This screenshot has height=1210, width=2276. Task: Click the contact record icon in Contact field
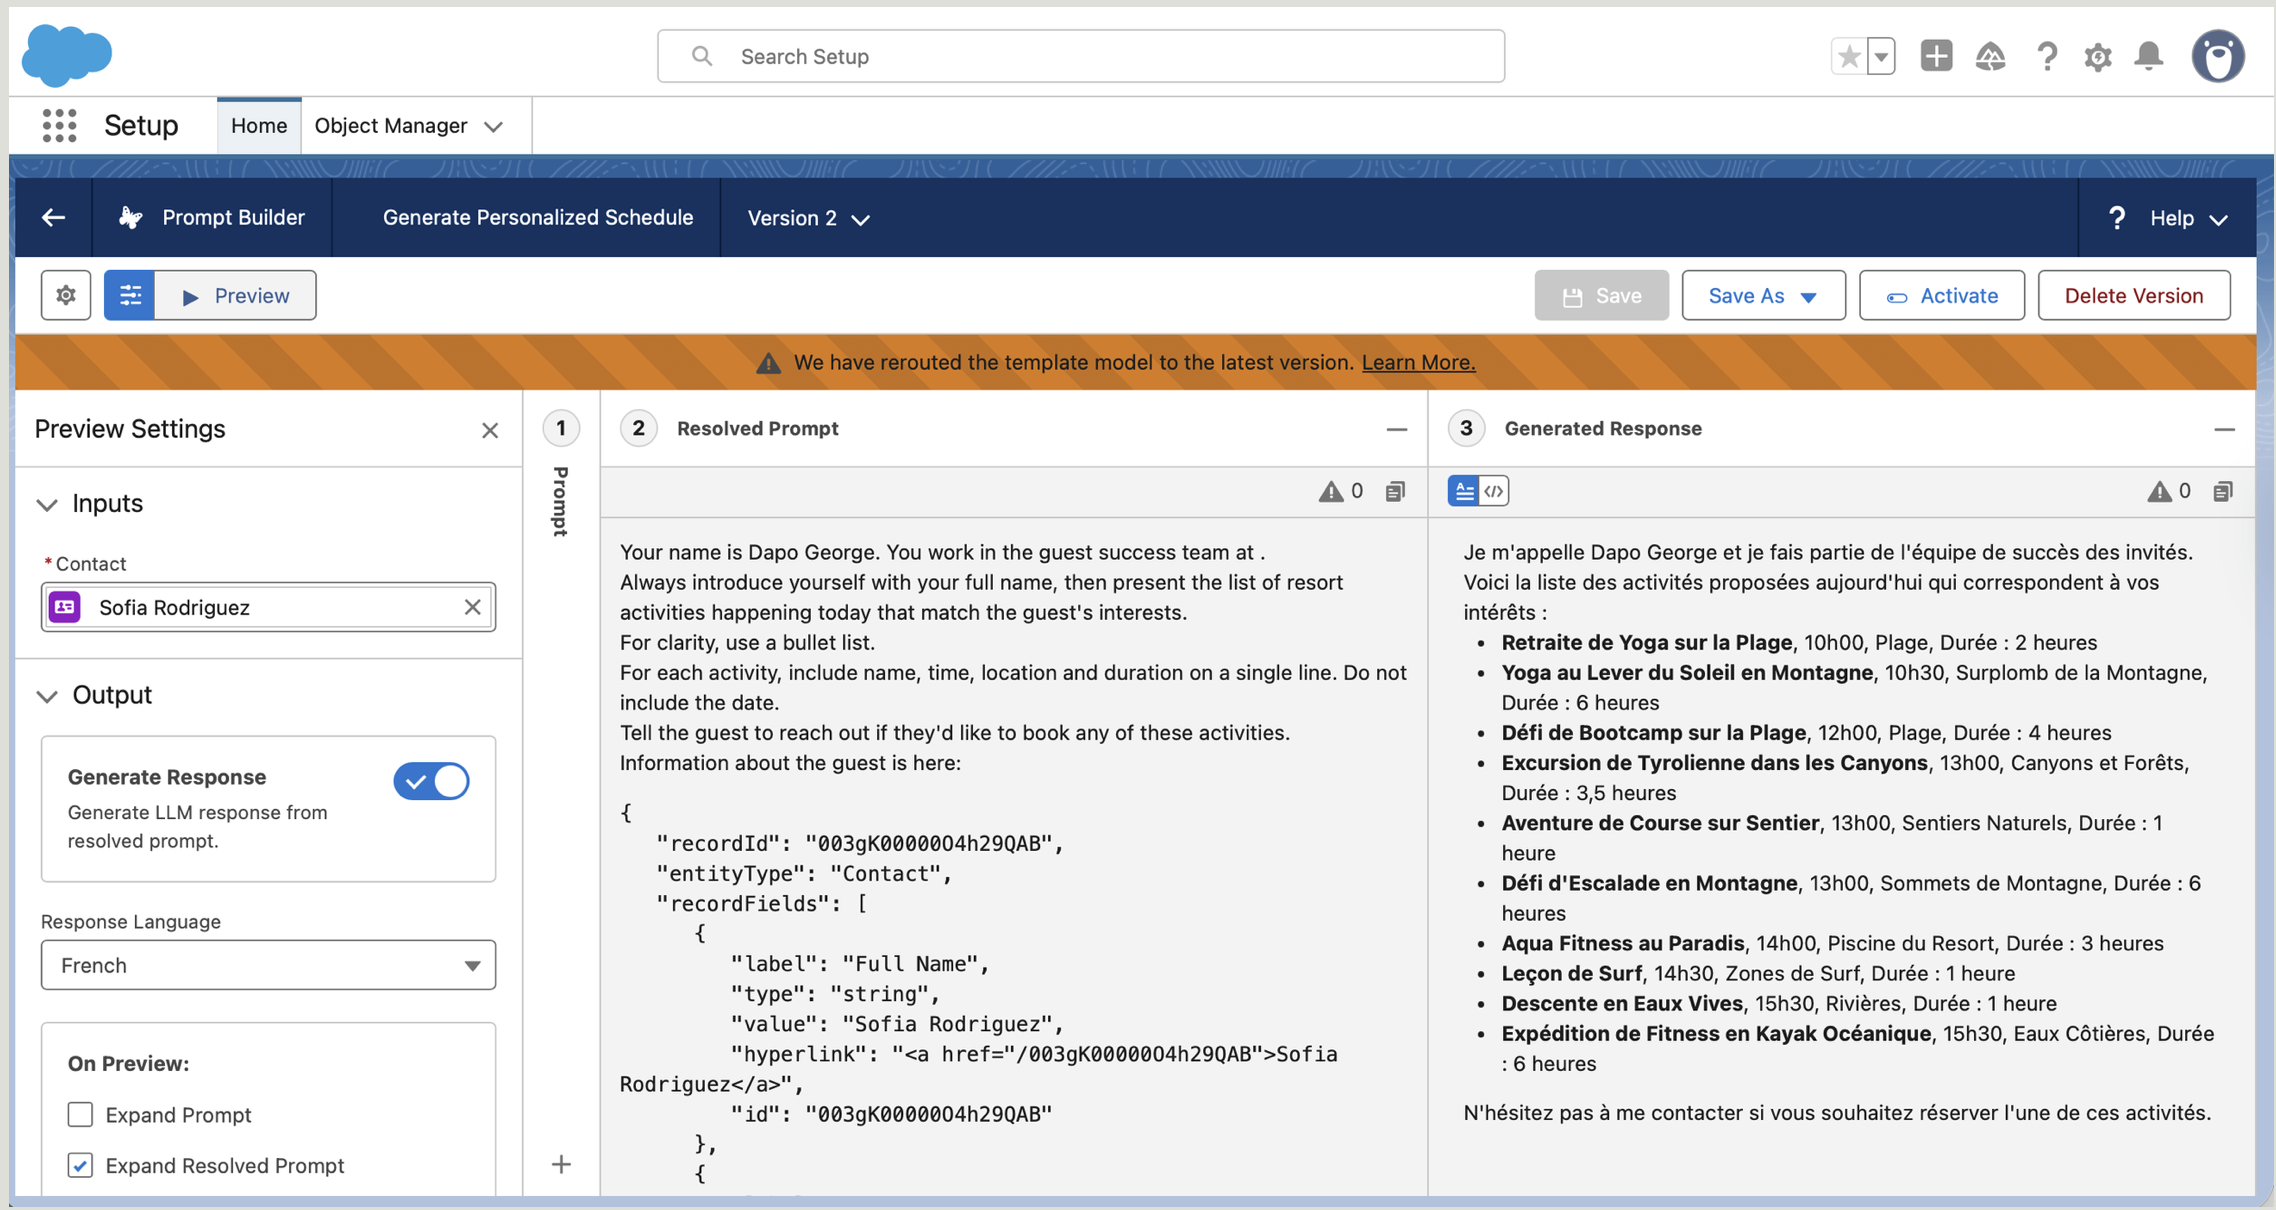(x=66, y=607)
